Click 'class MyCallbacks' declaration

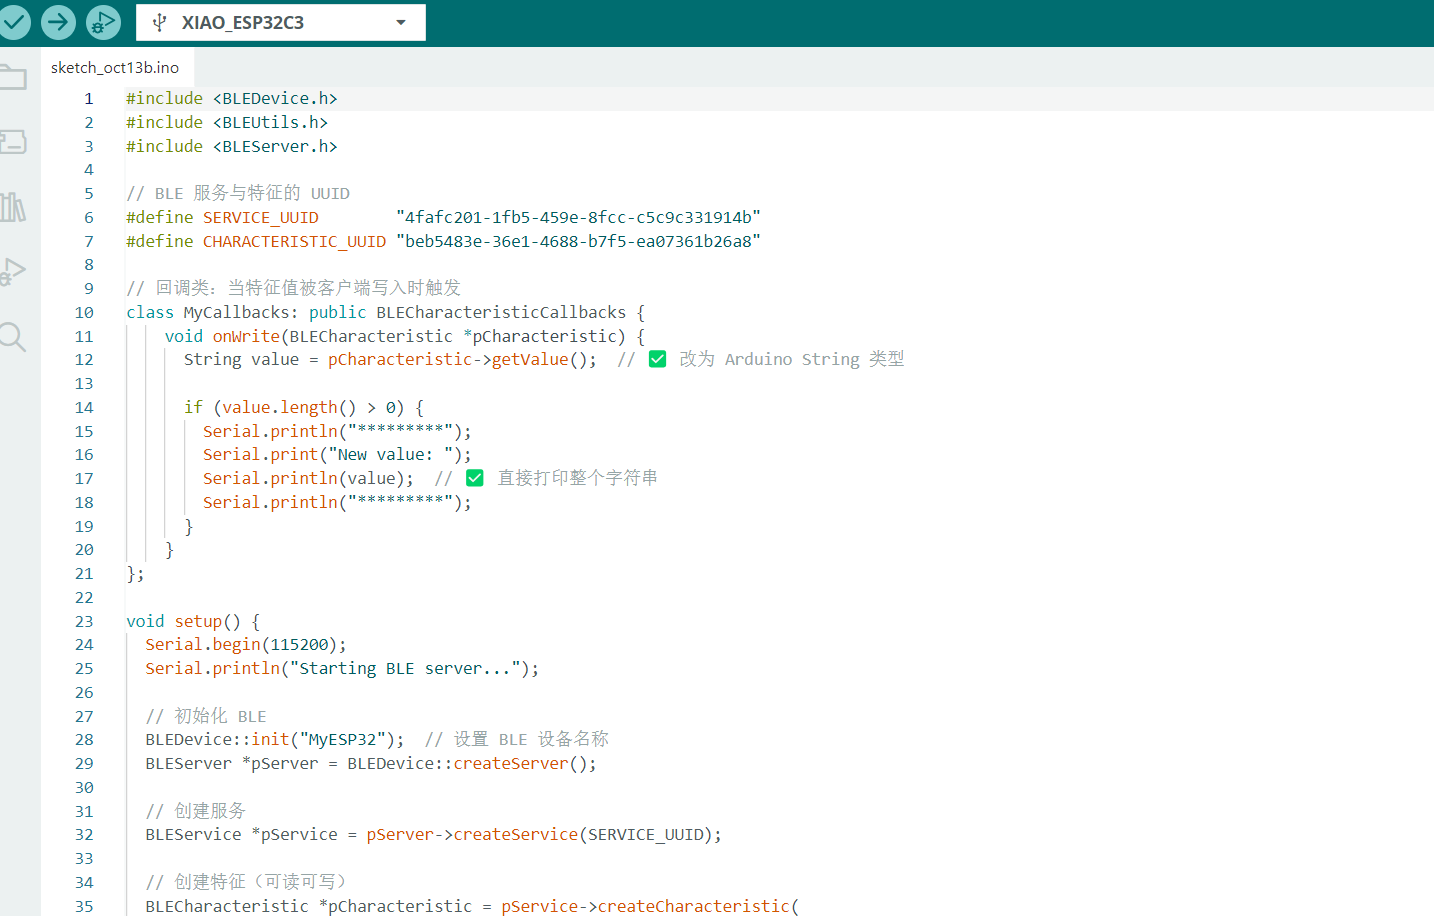208,313
